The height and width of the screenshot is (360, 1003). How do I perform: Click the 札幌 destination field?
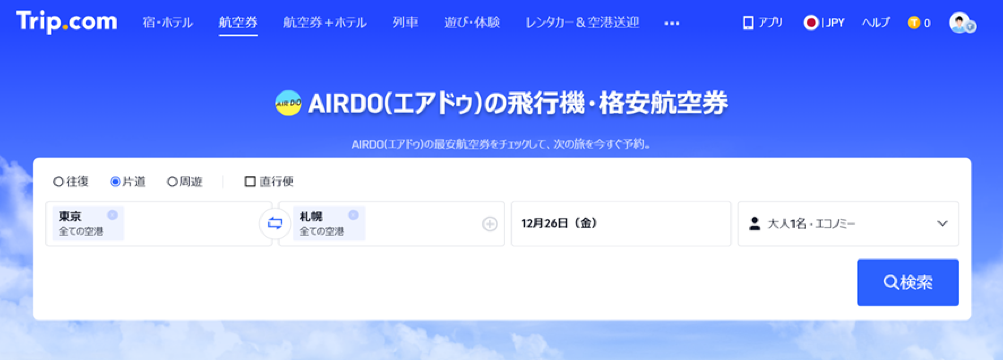click(x=391, y=224)
